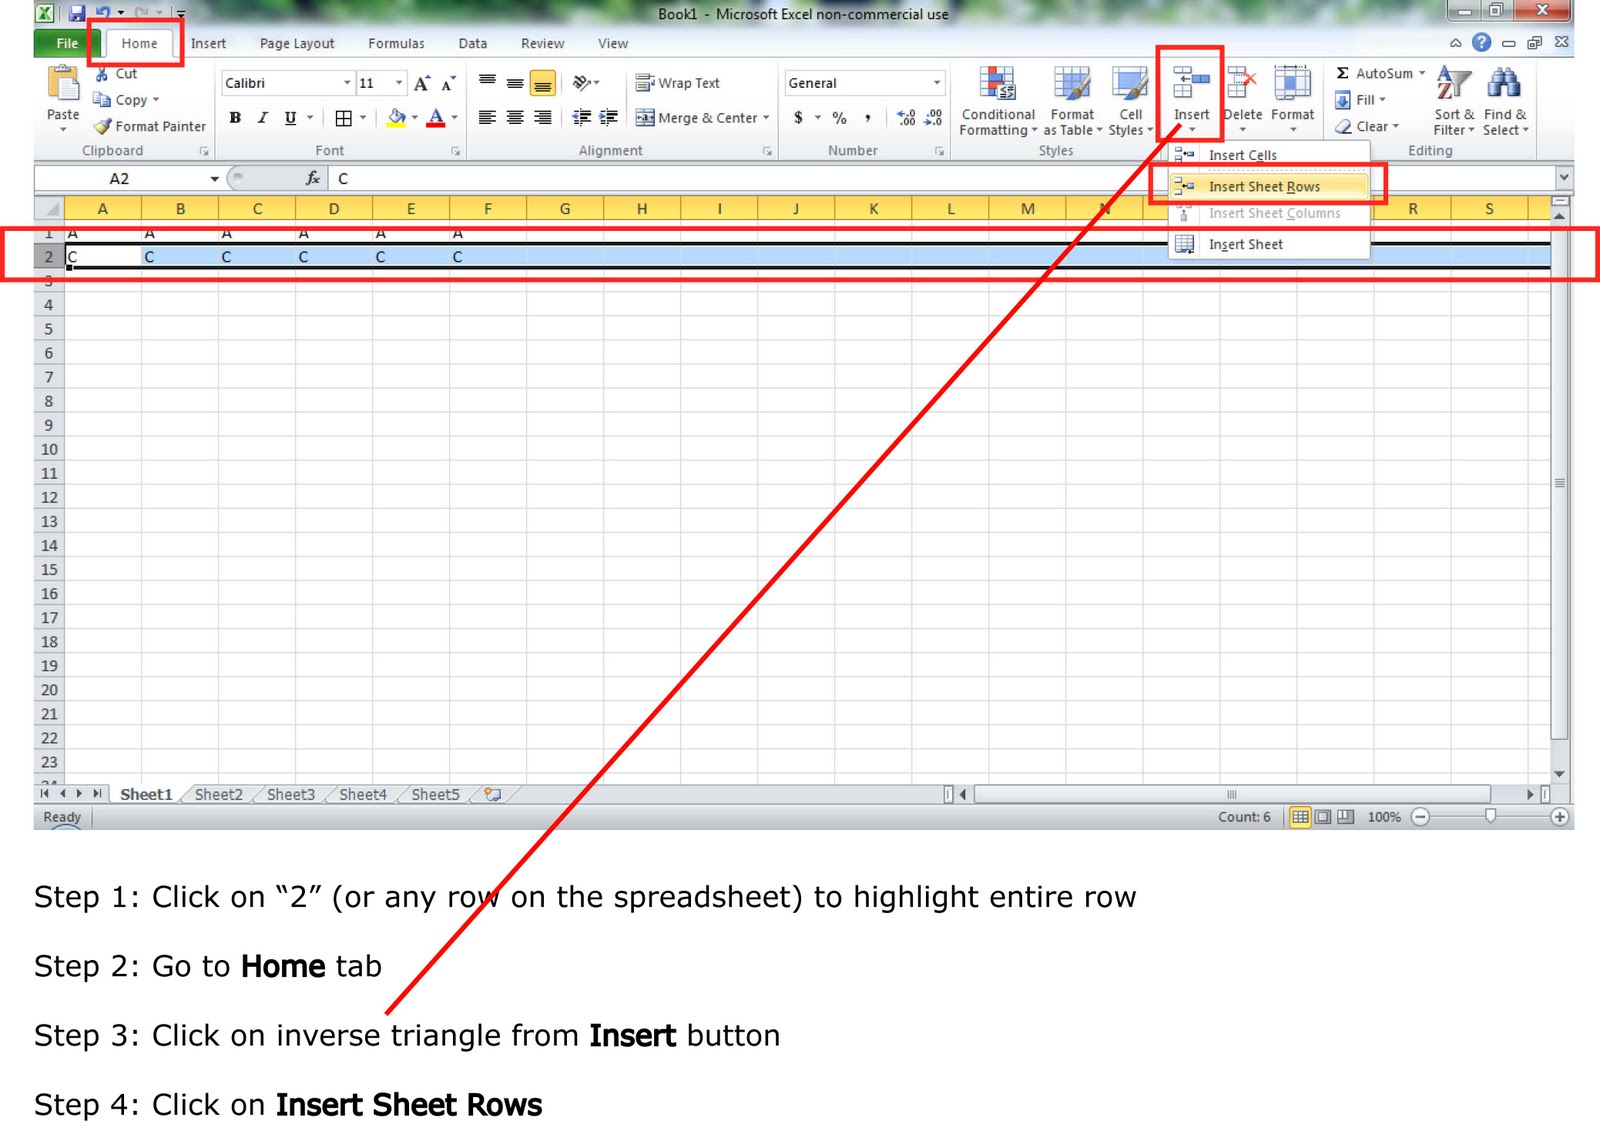Screen dimensions: 1600x1124
Task: Open the Insert button dropdown arrow
Action: (1191, 131)
